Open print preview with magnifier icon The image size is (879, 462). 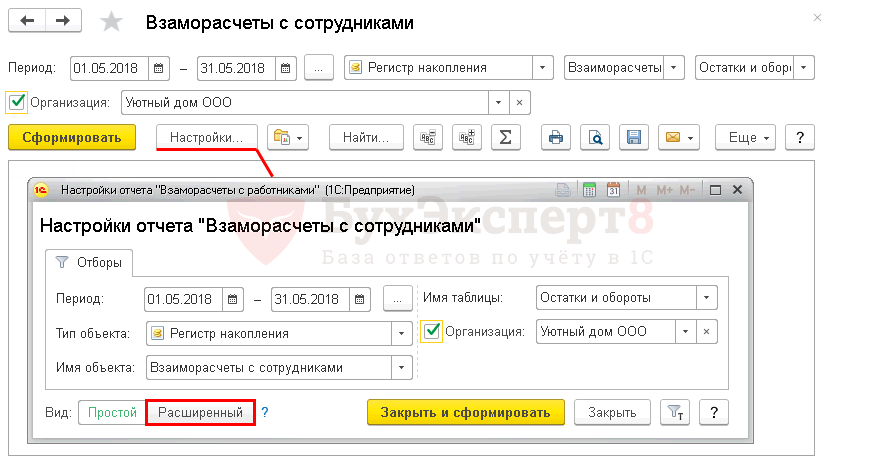pos(595,137)
